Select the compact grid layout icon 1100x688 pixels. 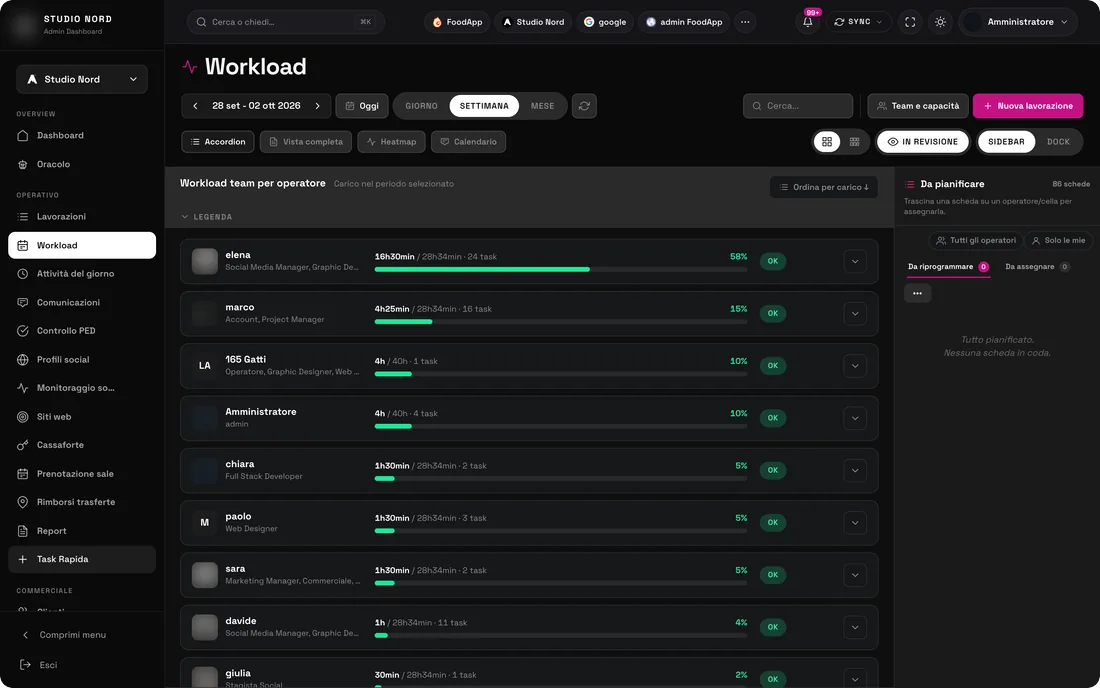point(854,142)
